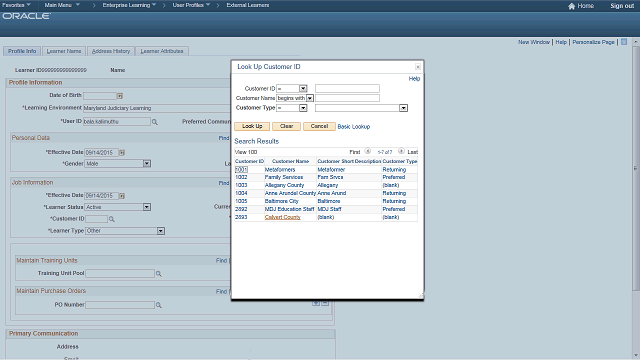Sort by Customer Short Description header
This screenshot has width=640, height=360.
coord(349,161)
